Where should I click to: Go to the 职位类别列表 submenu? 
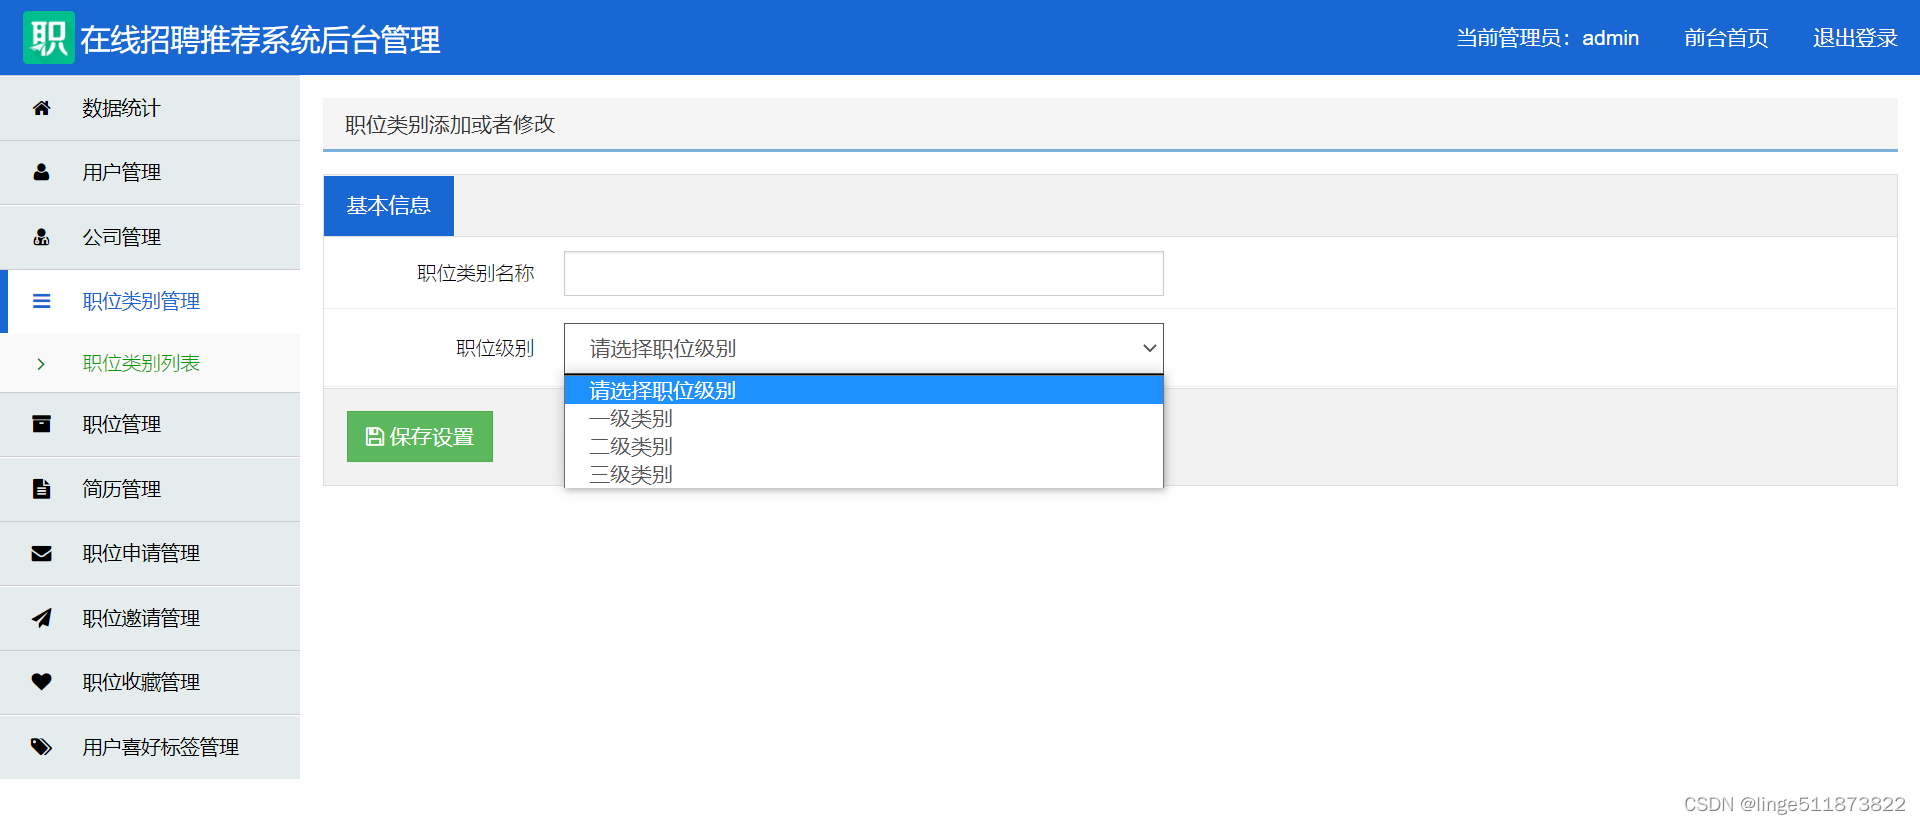150,363
